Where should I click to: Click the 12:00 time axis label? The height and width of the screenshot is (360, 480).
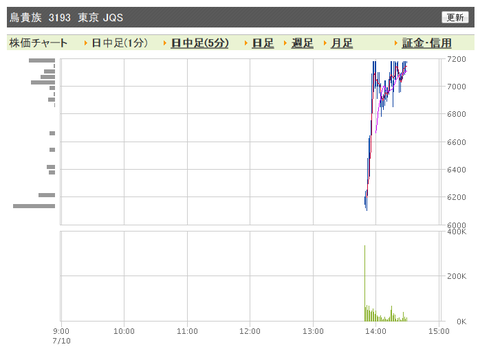pyautogui.click(x=250, y=331)
